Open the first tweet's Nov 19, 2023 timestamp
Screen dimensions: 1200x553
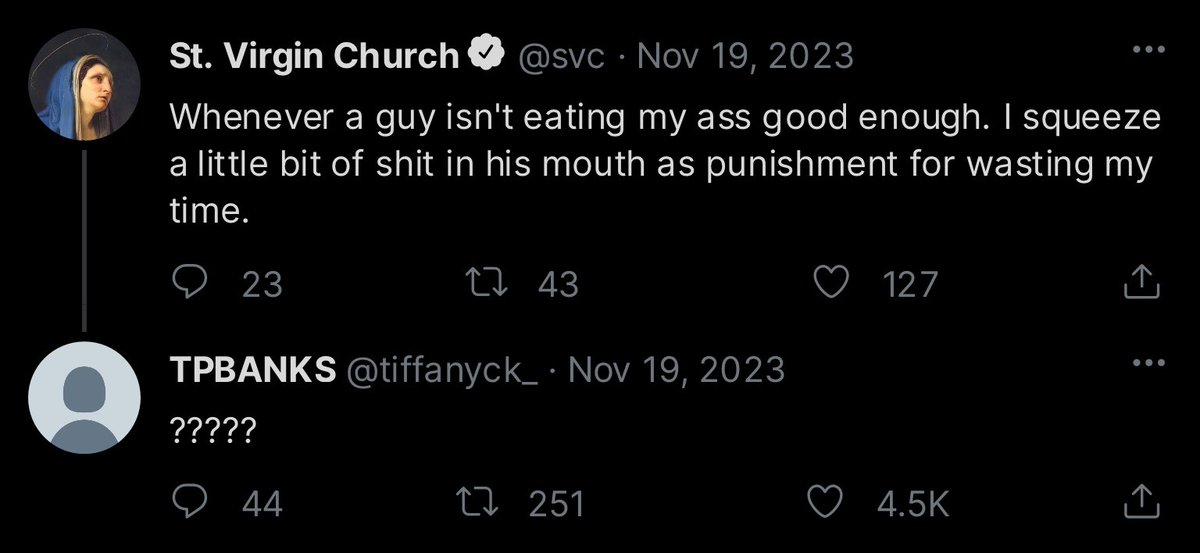coord(744,57)
